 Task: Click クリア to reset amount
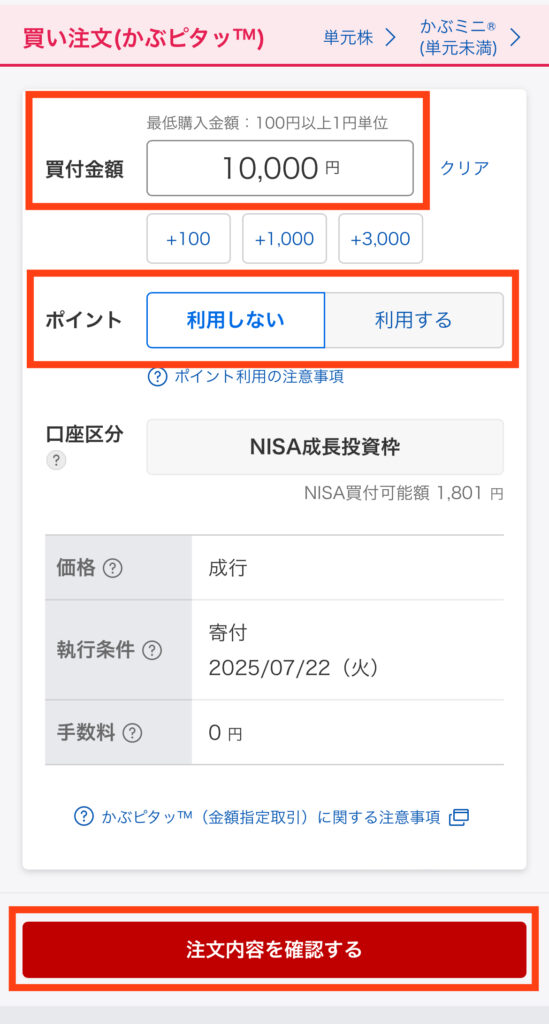[x=464, y=168]
